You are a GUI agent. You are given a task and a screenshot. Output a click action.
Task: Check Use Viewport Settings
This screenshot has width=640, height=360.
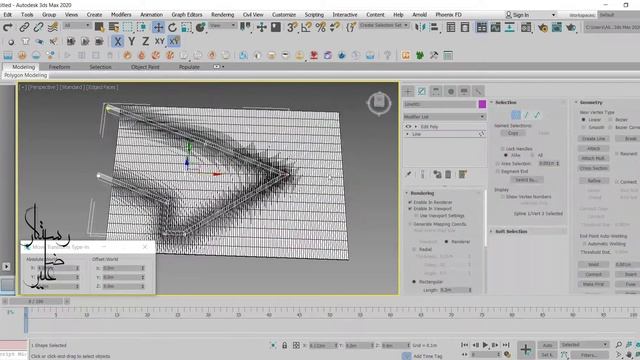tap(416, 216)
